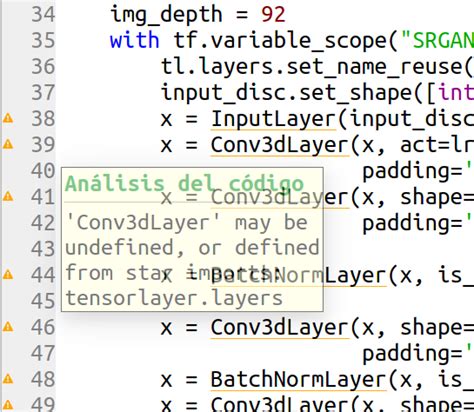Image resolution: width=474 pixels, height=412 pixels.
Task: Click the warning icon on line 41
Action: pyautogui.click(x=8, y=196)
